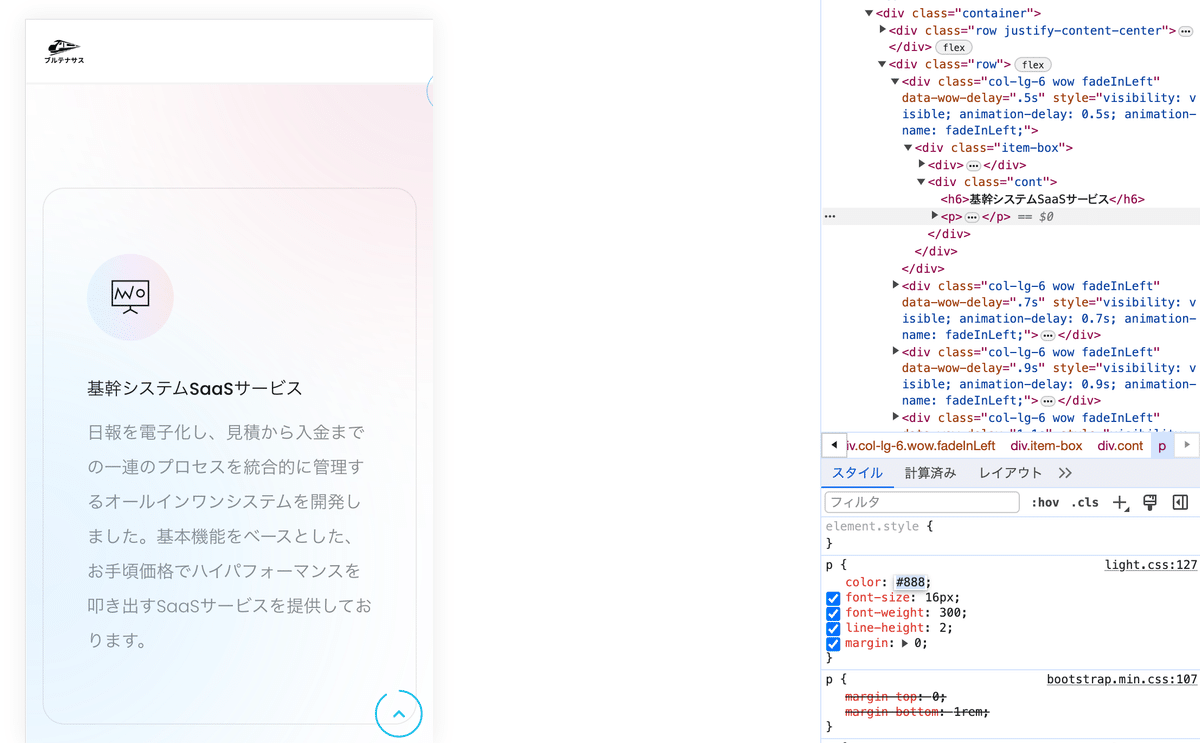
Task: Click the new style rule plus icon
Action: [1121, 503]
